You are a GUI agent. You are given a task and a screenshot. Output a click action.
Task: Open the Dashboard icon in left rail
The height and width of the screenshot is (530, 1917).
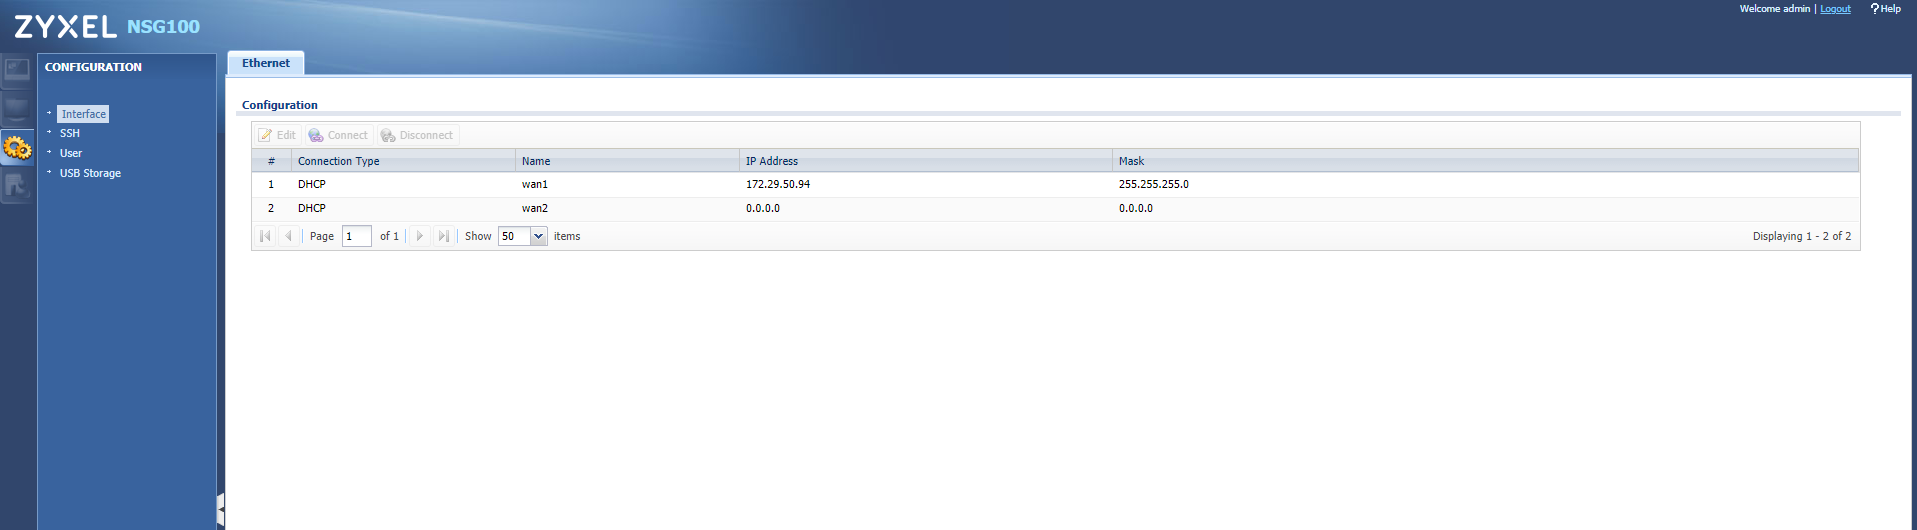point(17,70)
